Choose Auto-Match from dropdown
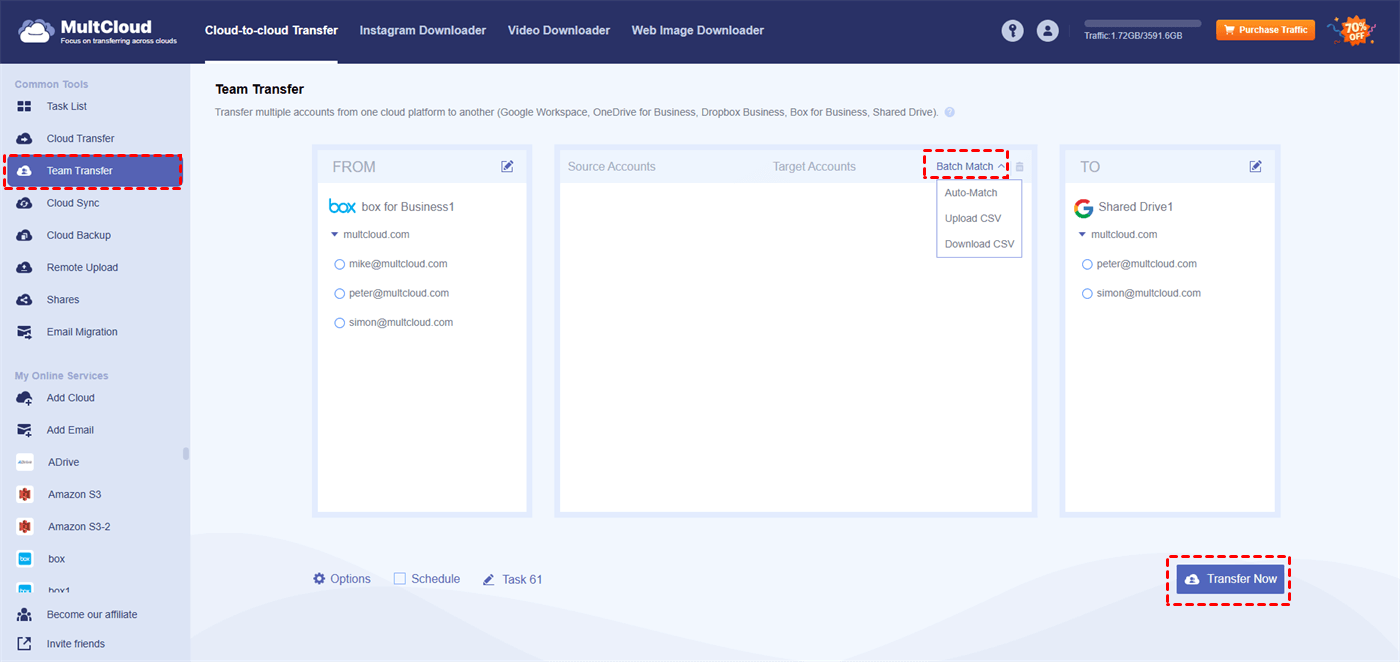Image resolution: width=1400 pixels, height=662 pixels. (971, 193)
